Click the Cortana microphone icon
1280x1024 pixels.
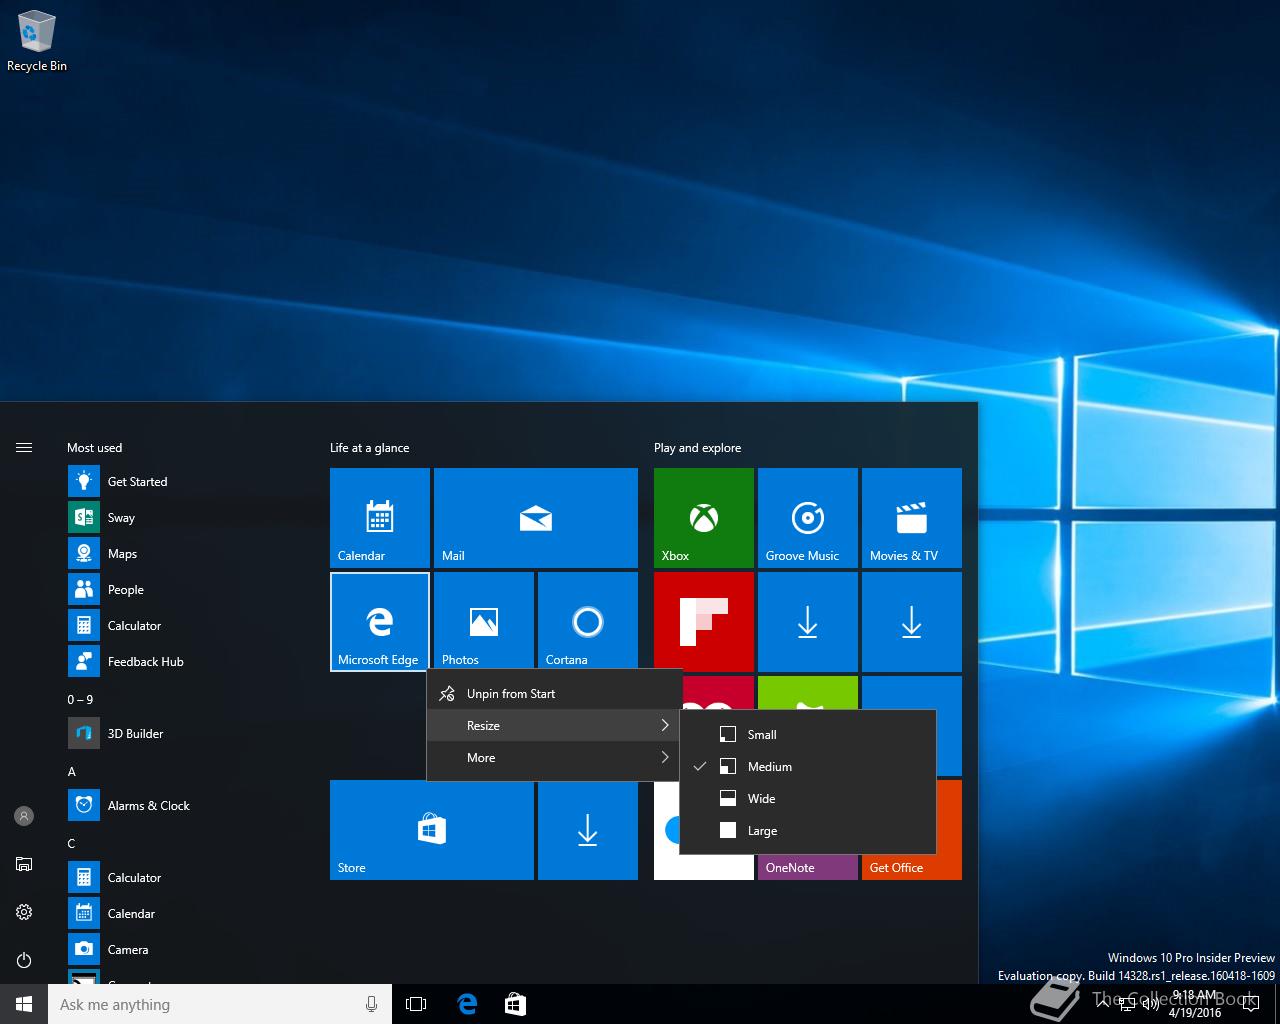click(x=371, y=1004)
